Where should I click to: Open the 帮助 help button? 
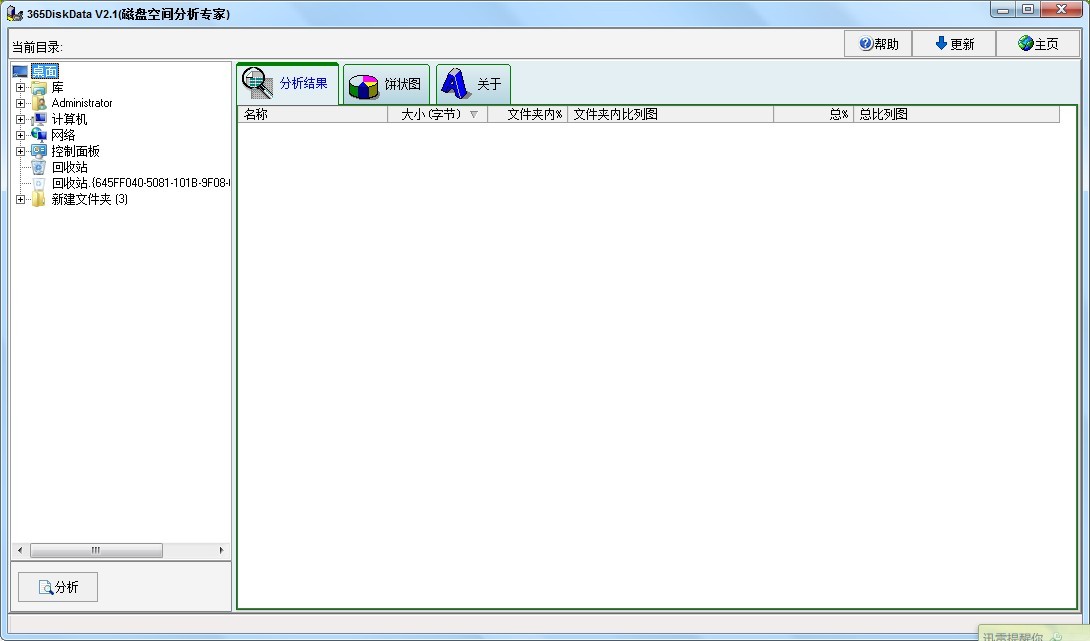pyautogui.click(x=878, y=44)
